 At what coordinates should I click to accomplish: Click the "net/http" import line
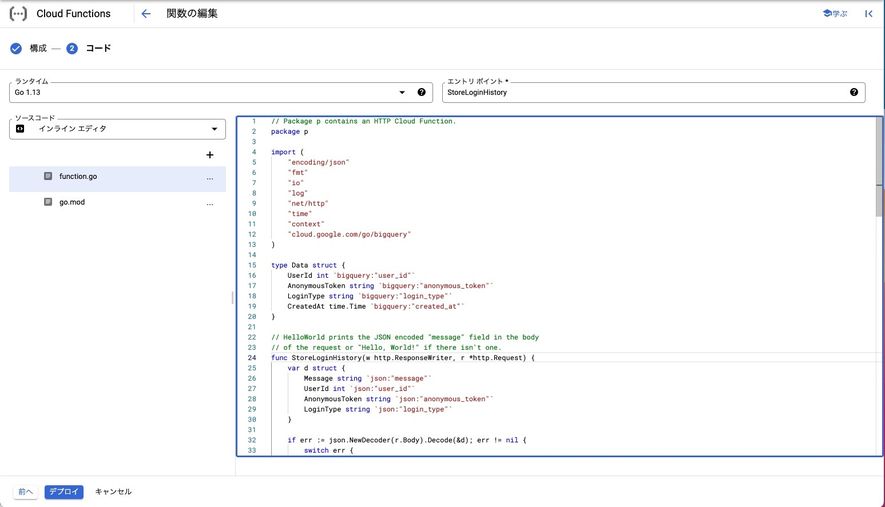308,203
